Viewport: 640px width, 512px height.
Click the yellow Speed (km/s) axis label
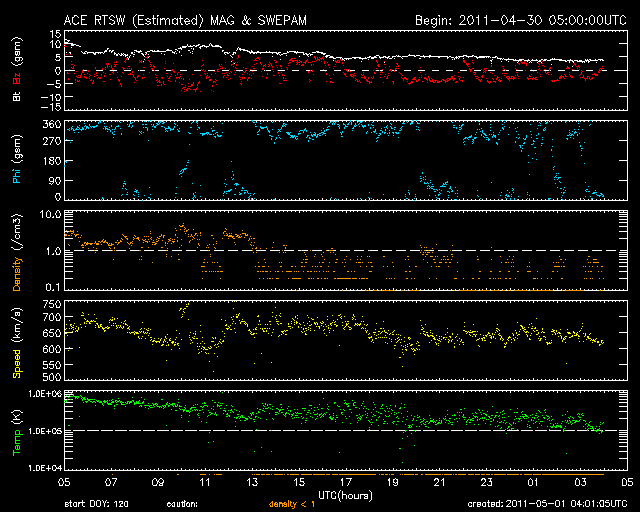pos(16,348)
